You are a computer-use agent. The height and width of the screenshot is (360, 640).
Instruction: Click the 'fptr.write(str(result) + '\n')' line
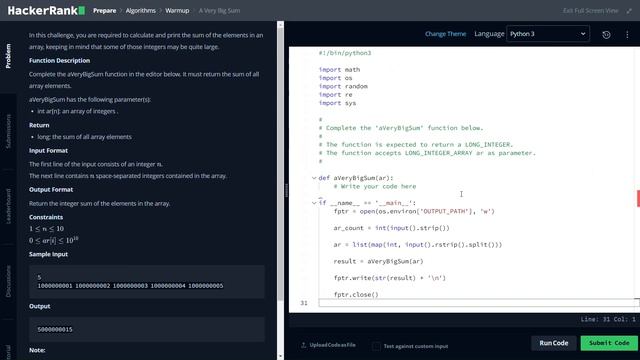389,278
